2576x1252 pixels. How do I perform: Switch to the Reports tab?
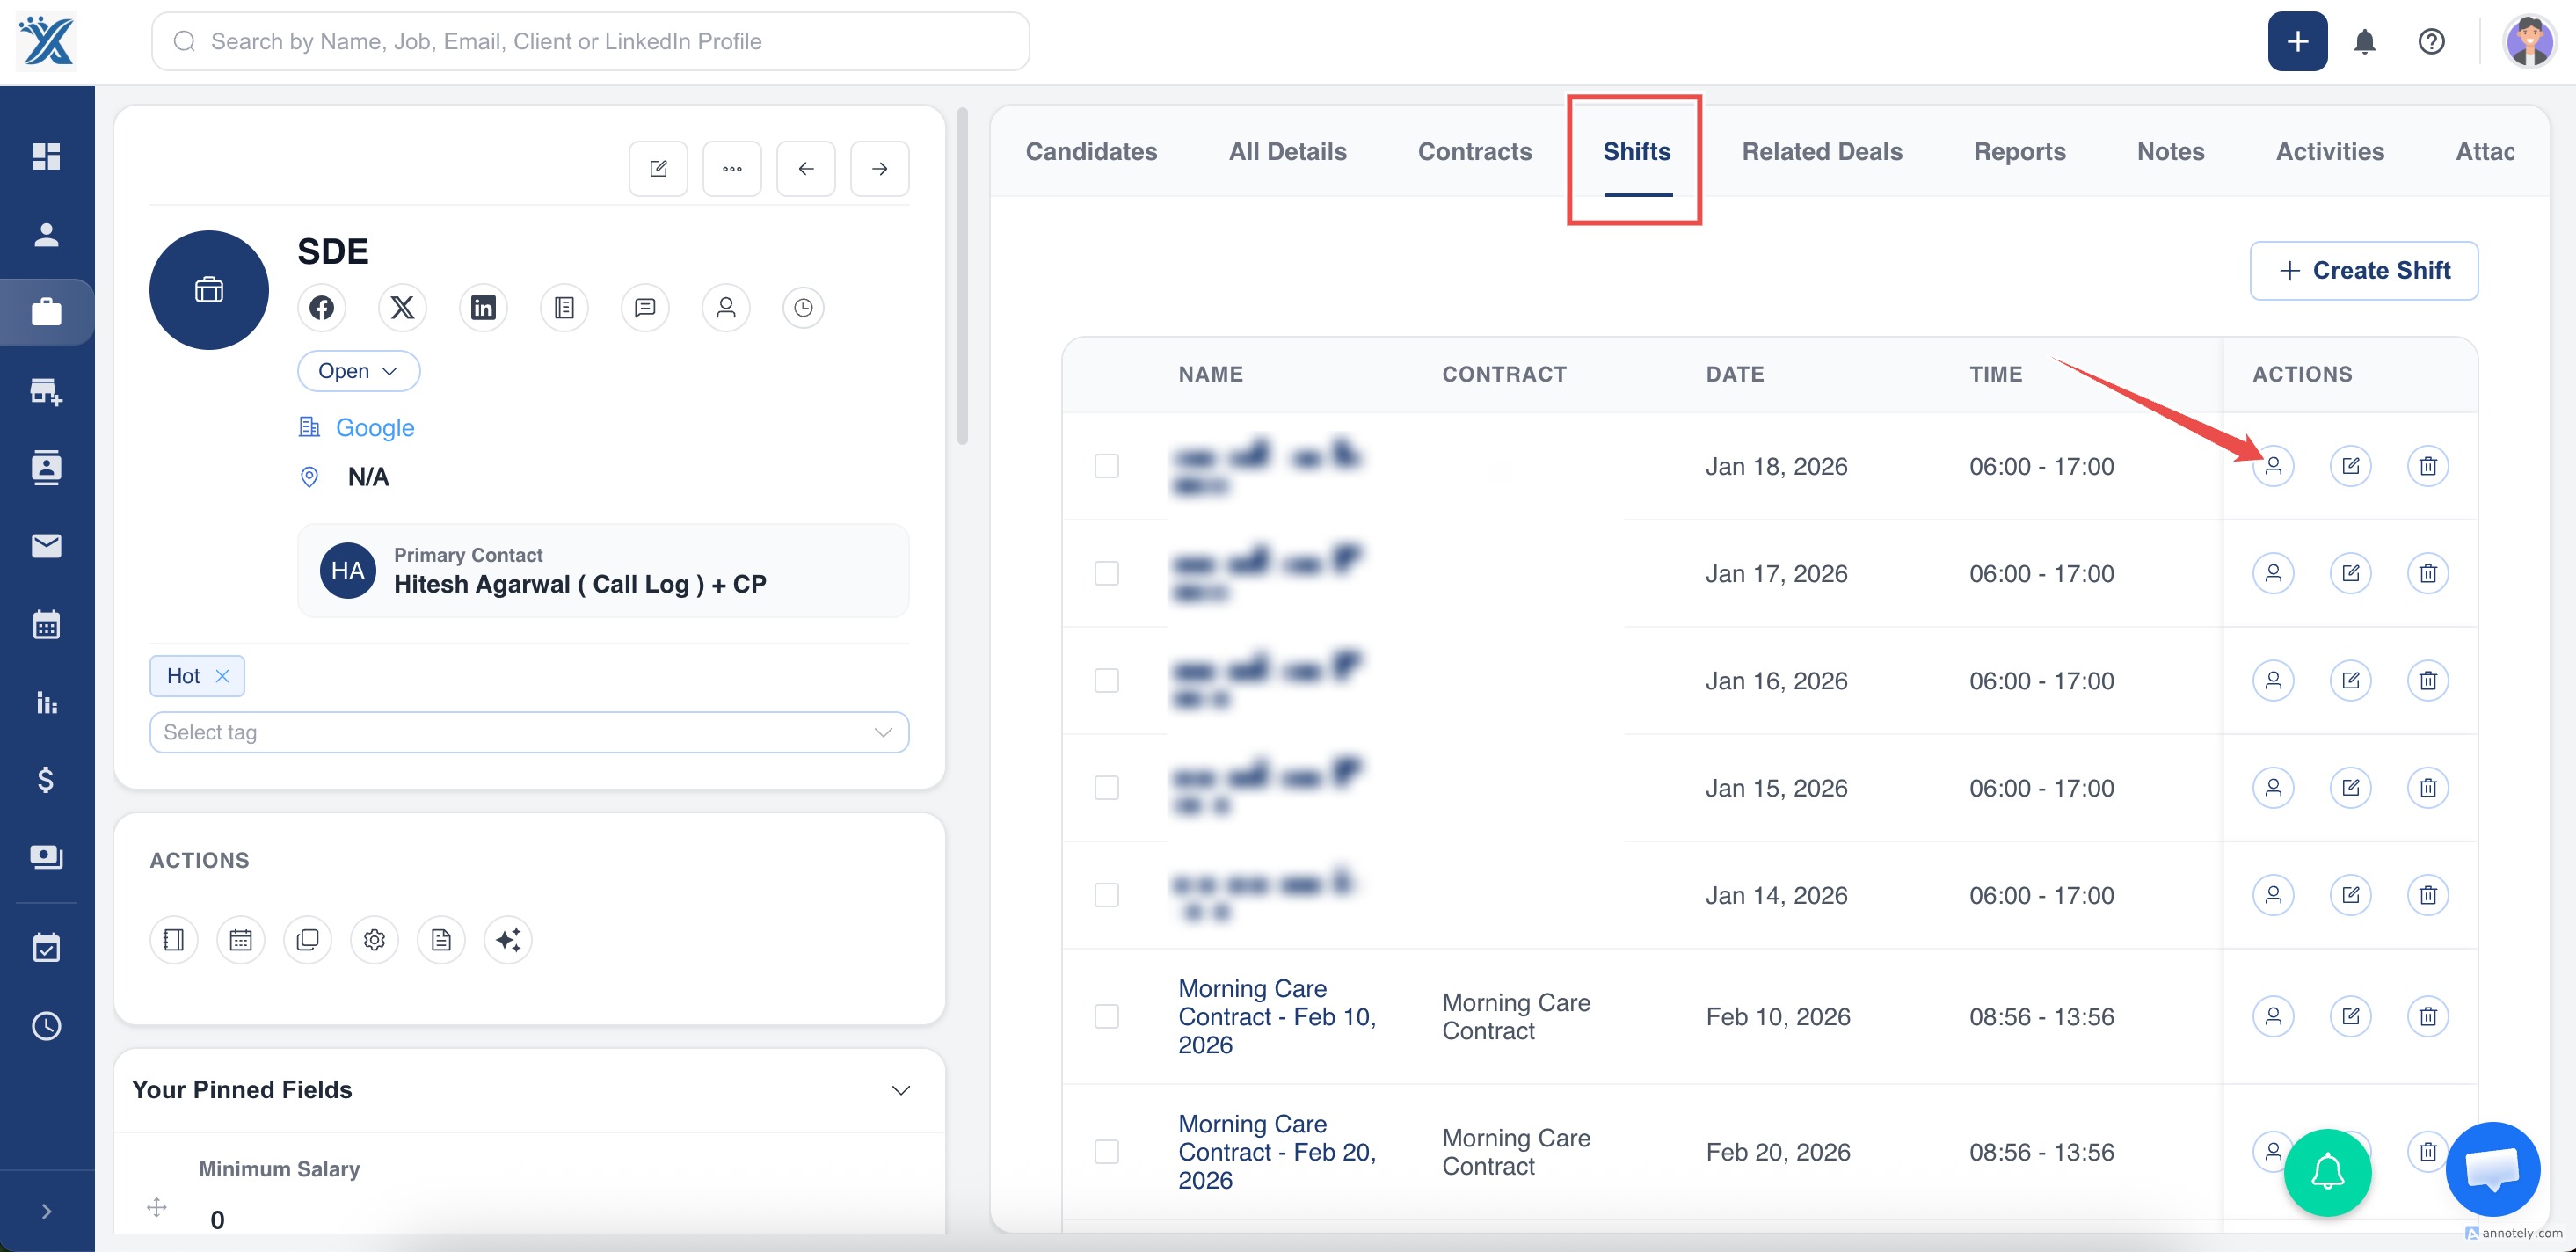tap(2019, 152)
